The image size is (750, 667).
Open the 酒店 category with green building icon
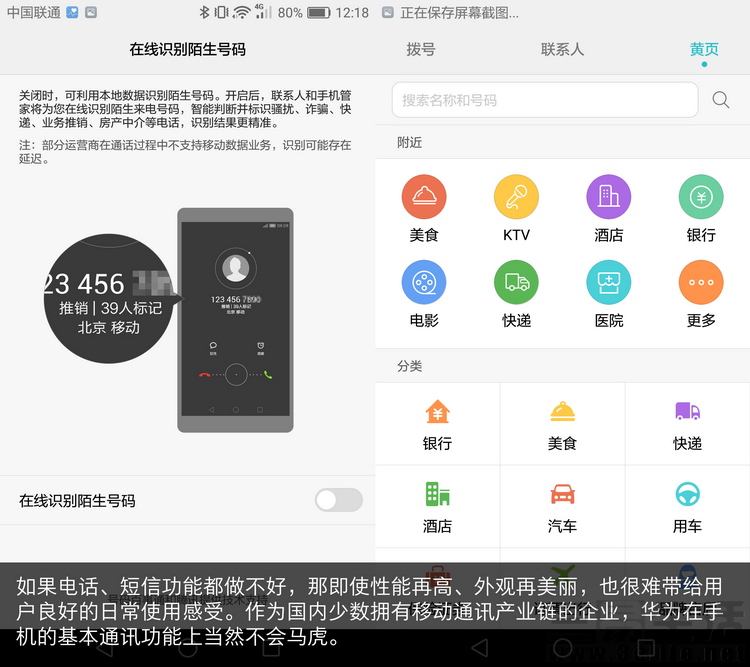[x=437, y=506]
